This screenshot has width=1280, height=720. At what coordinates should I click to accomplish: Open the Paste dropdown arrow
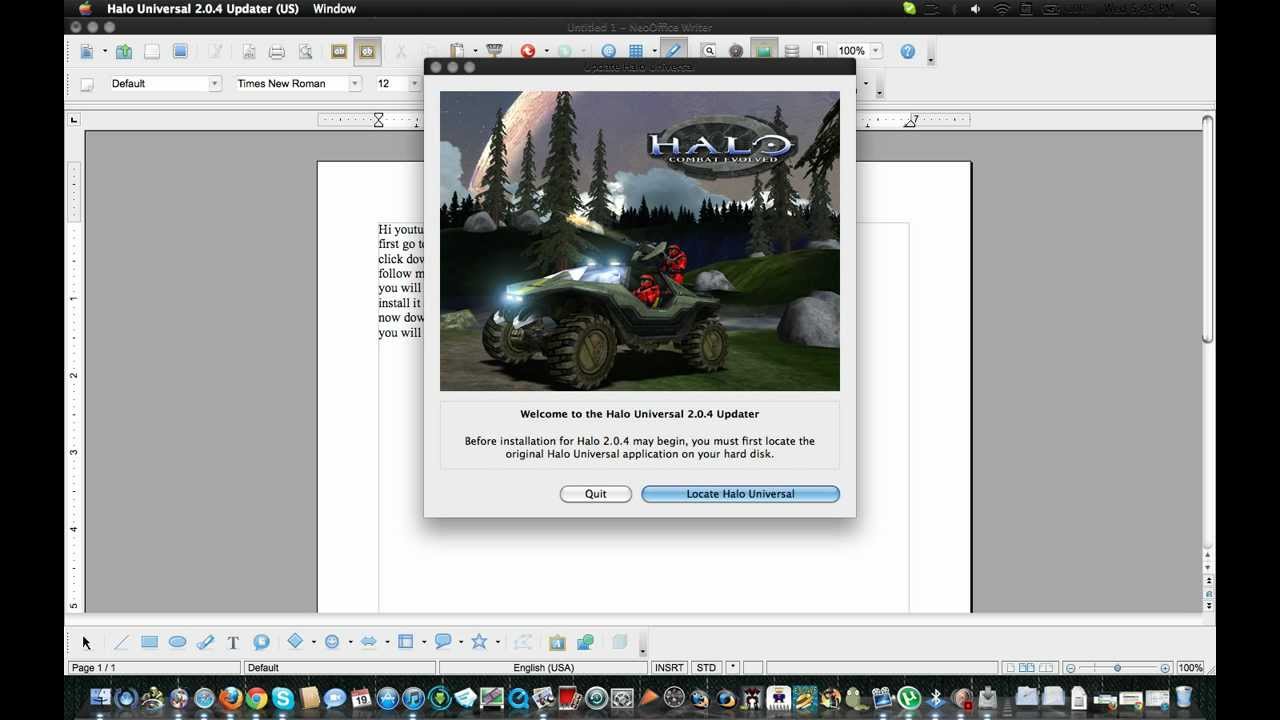tap(474, 51)
